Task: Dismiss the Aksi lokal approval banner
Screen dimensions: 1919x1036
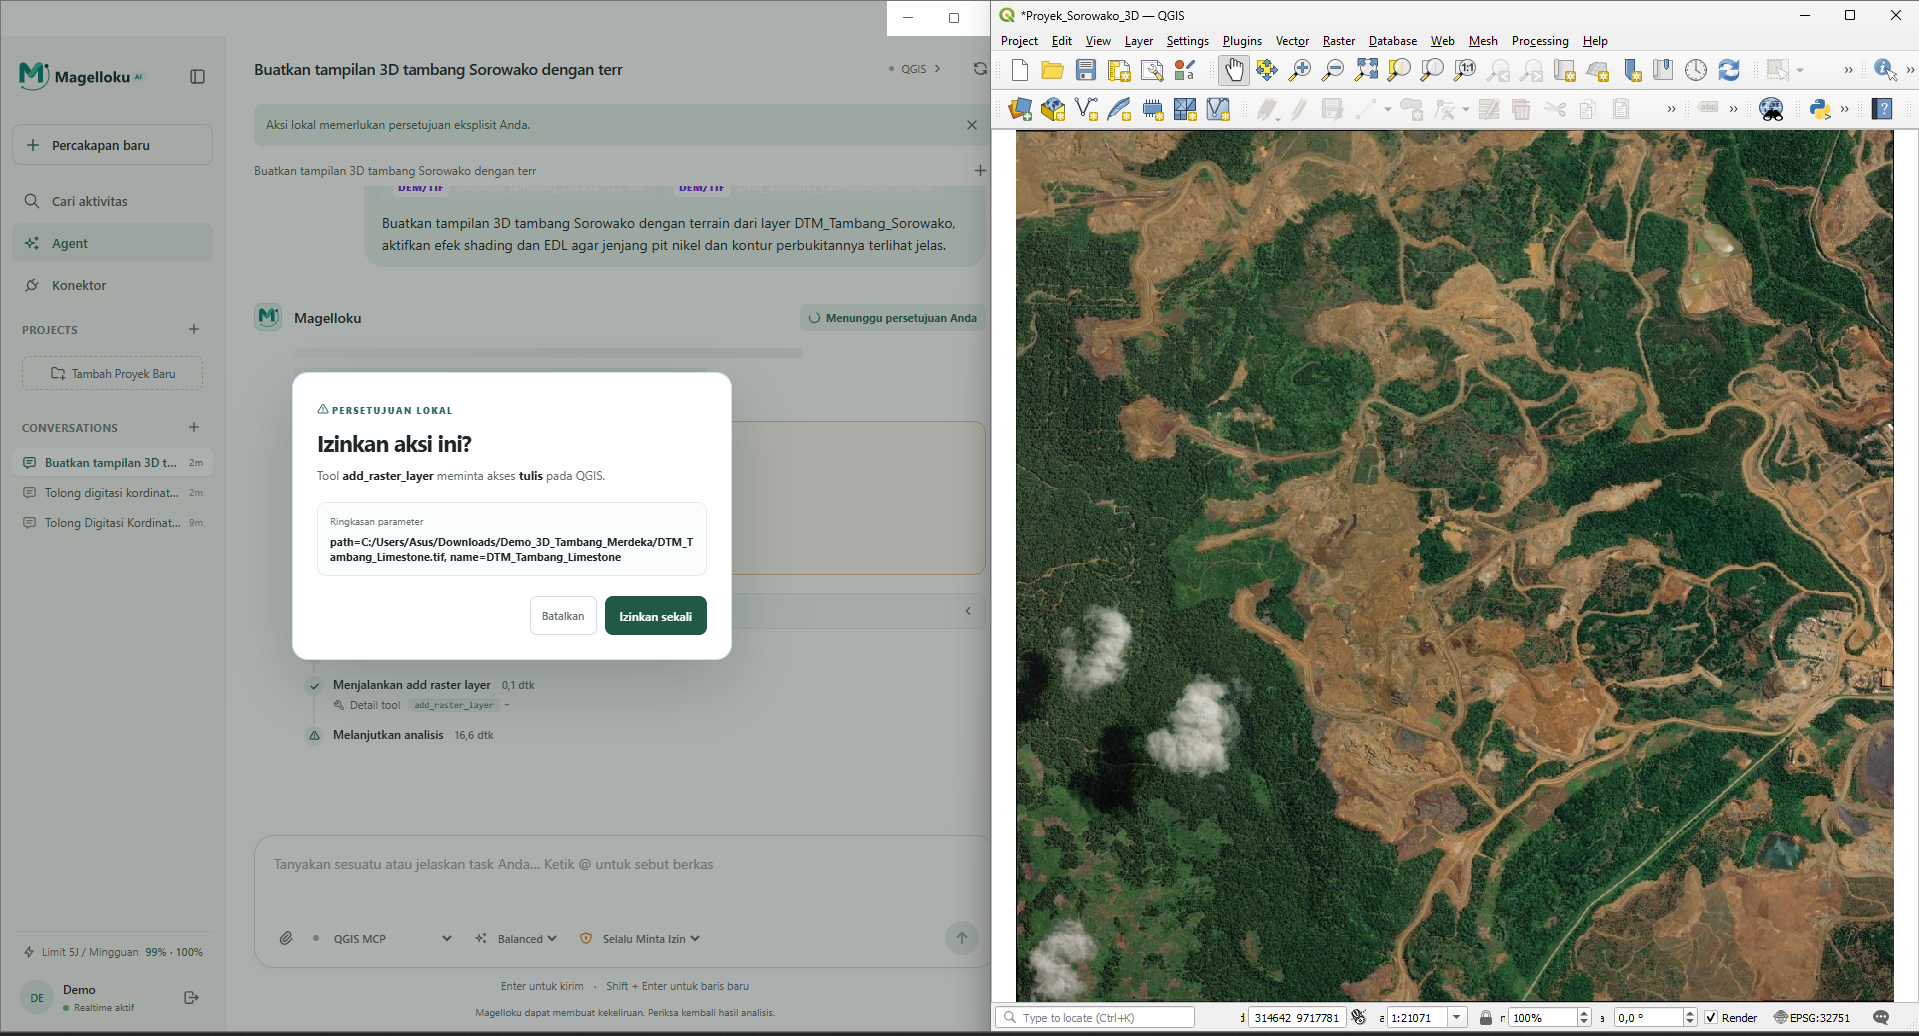Action: (972, 125)
